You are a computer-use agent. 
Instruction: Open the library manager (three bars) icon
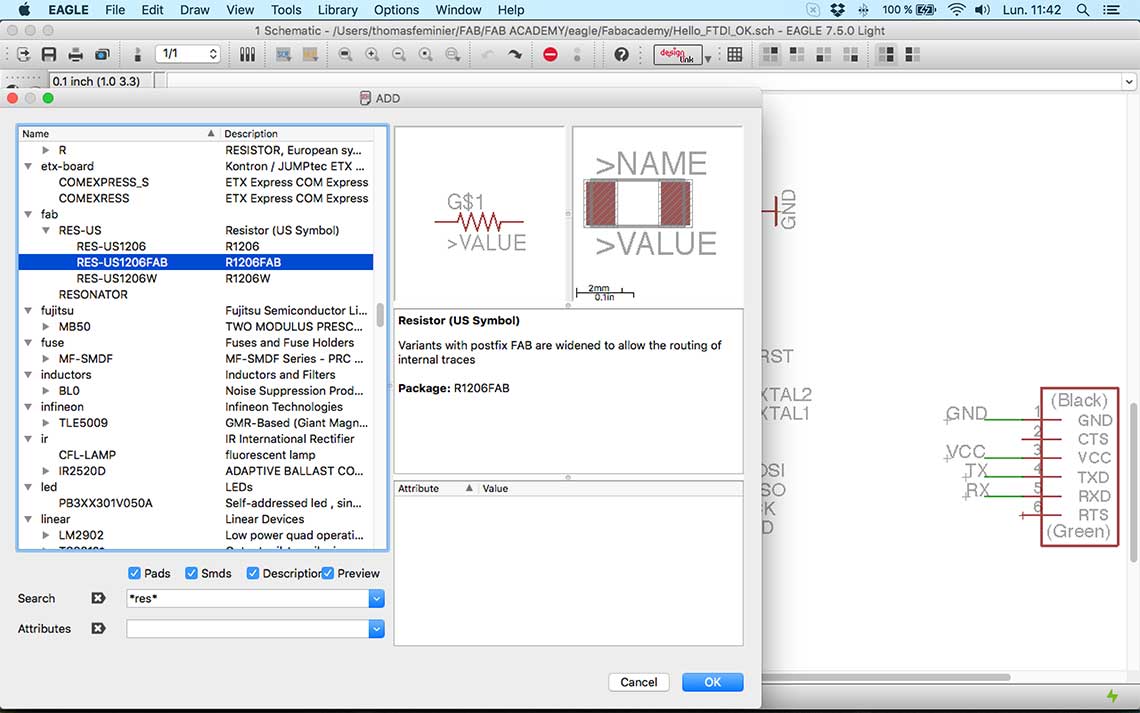247,55
